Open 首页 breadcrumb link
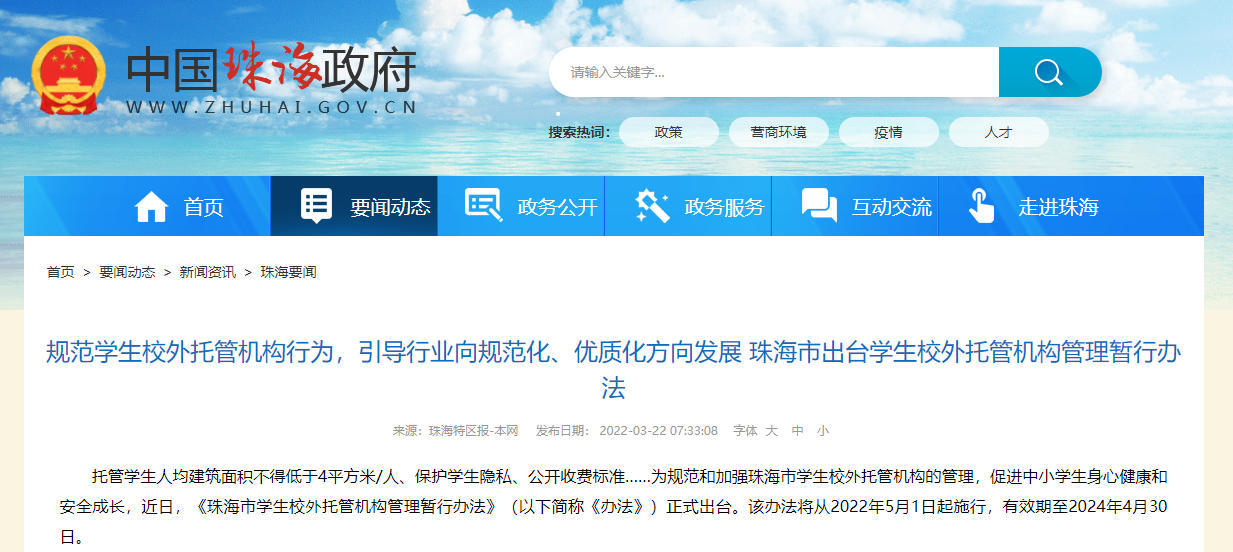 (x=61, y=272)
